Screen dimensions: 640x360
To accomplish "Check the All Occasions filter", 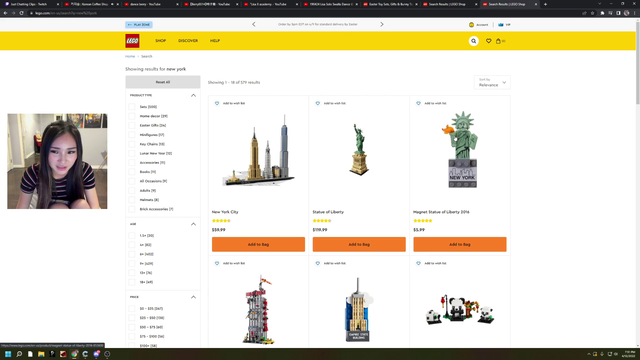I will [132, 181].
